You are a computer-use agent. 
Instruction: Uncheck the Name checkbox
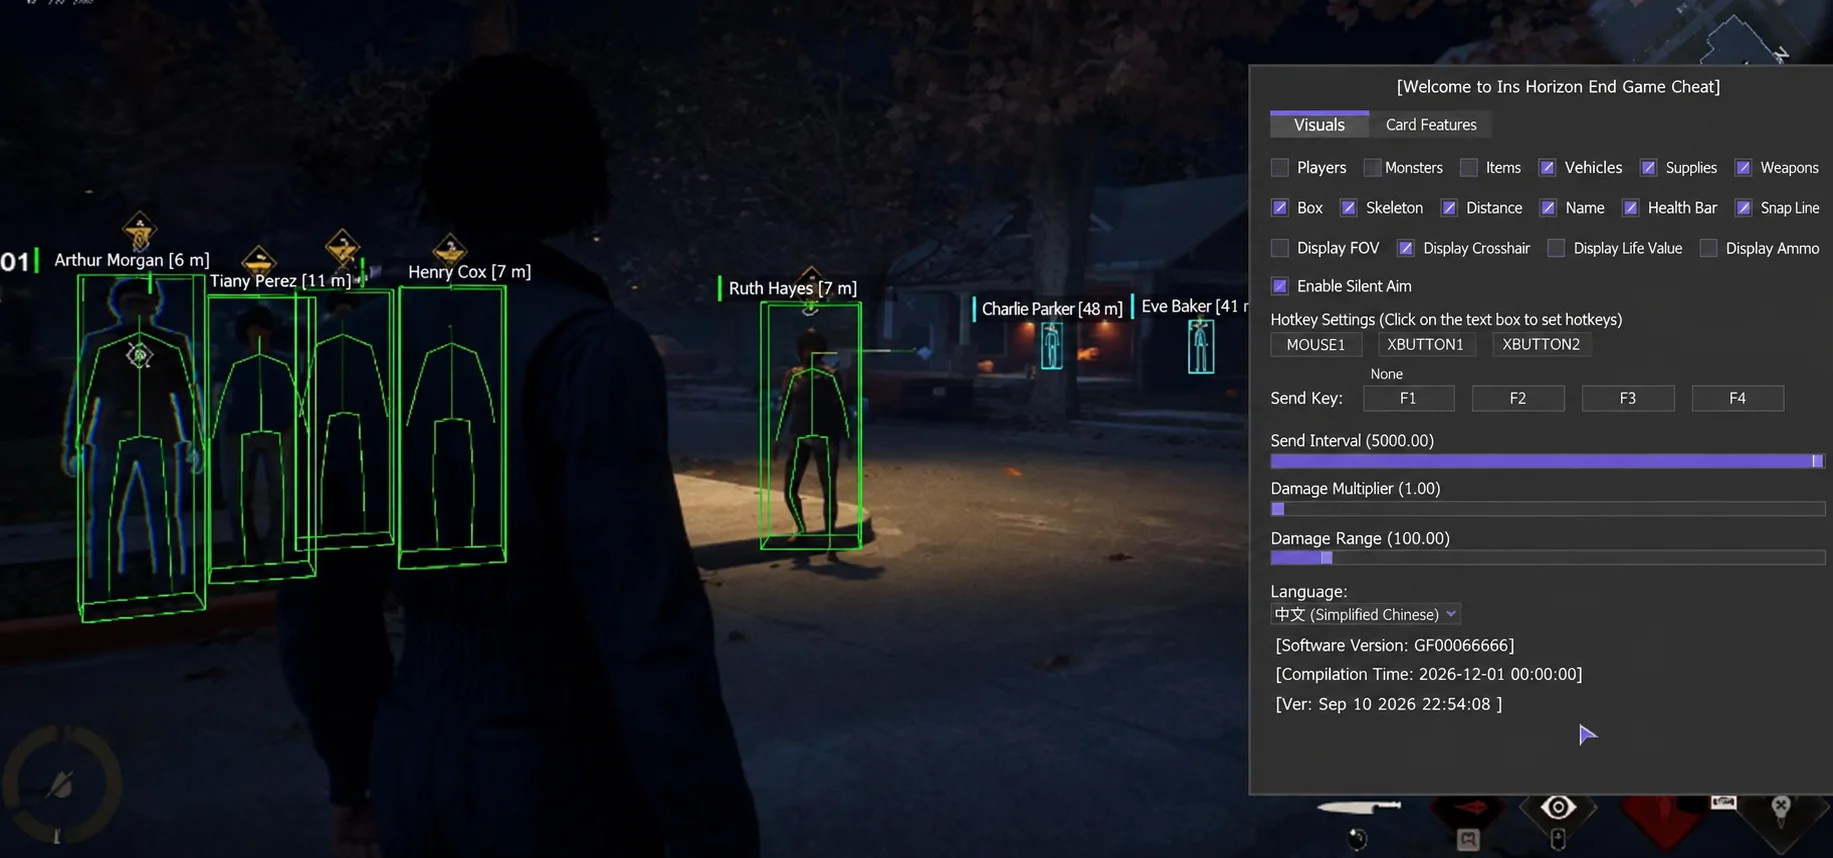[1548, 208]
